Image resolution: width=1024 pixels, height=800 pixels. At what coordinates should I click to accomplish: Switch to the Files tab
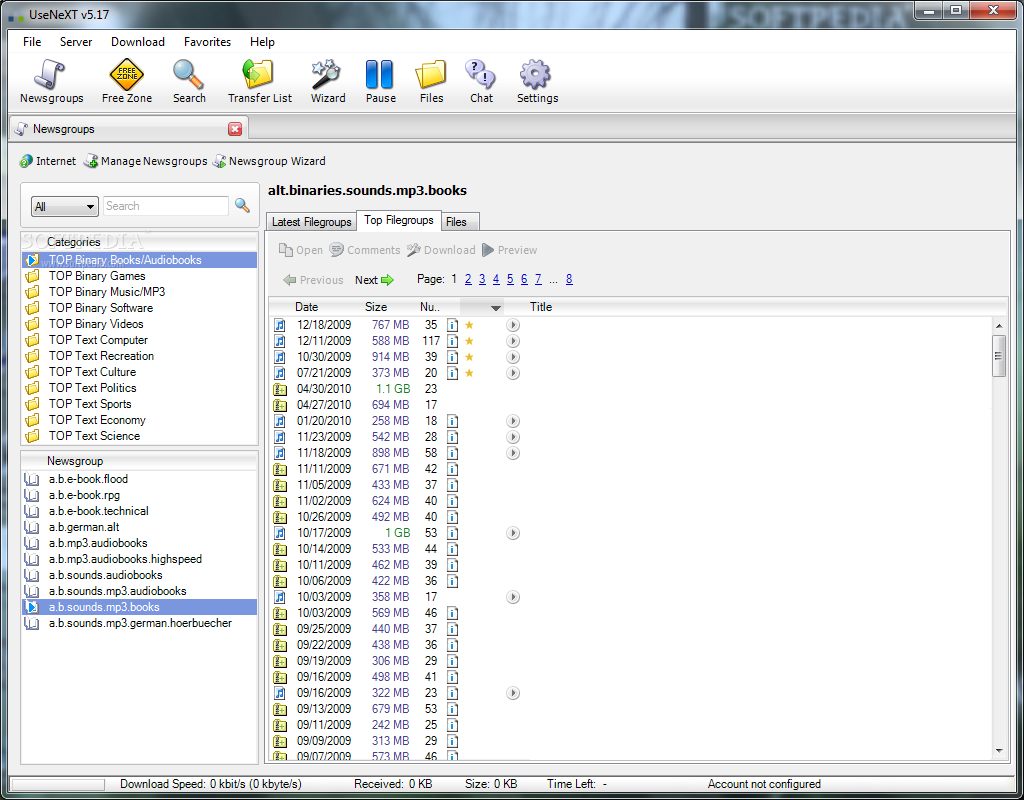tap(460, 221)
